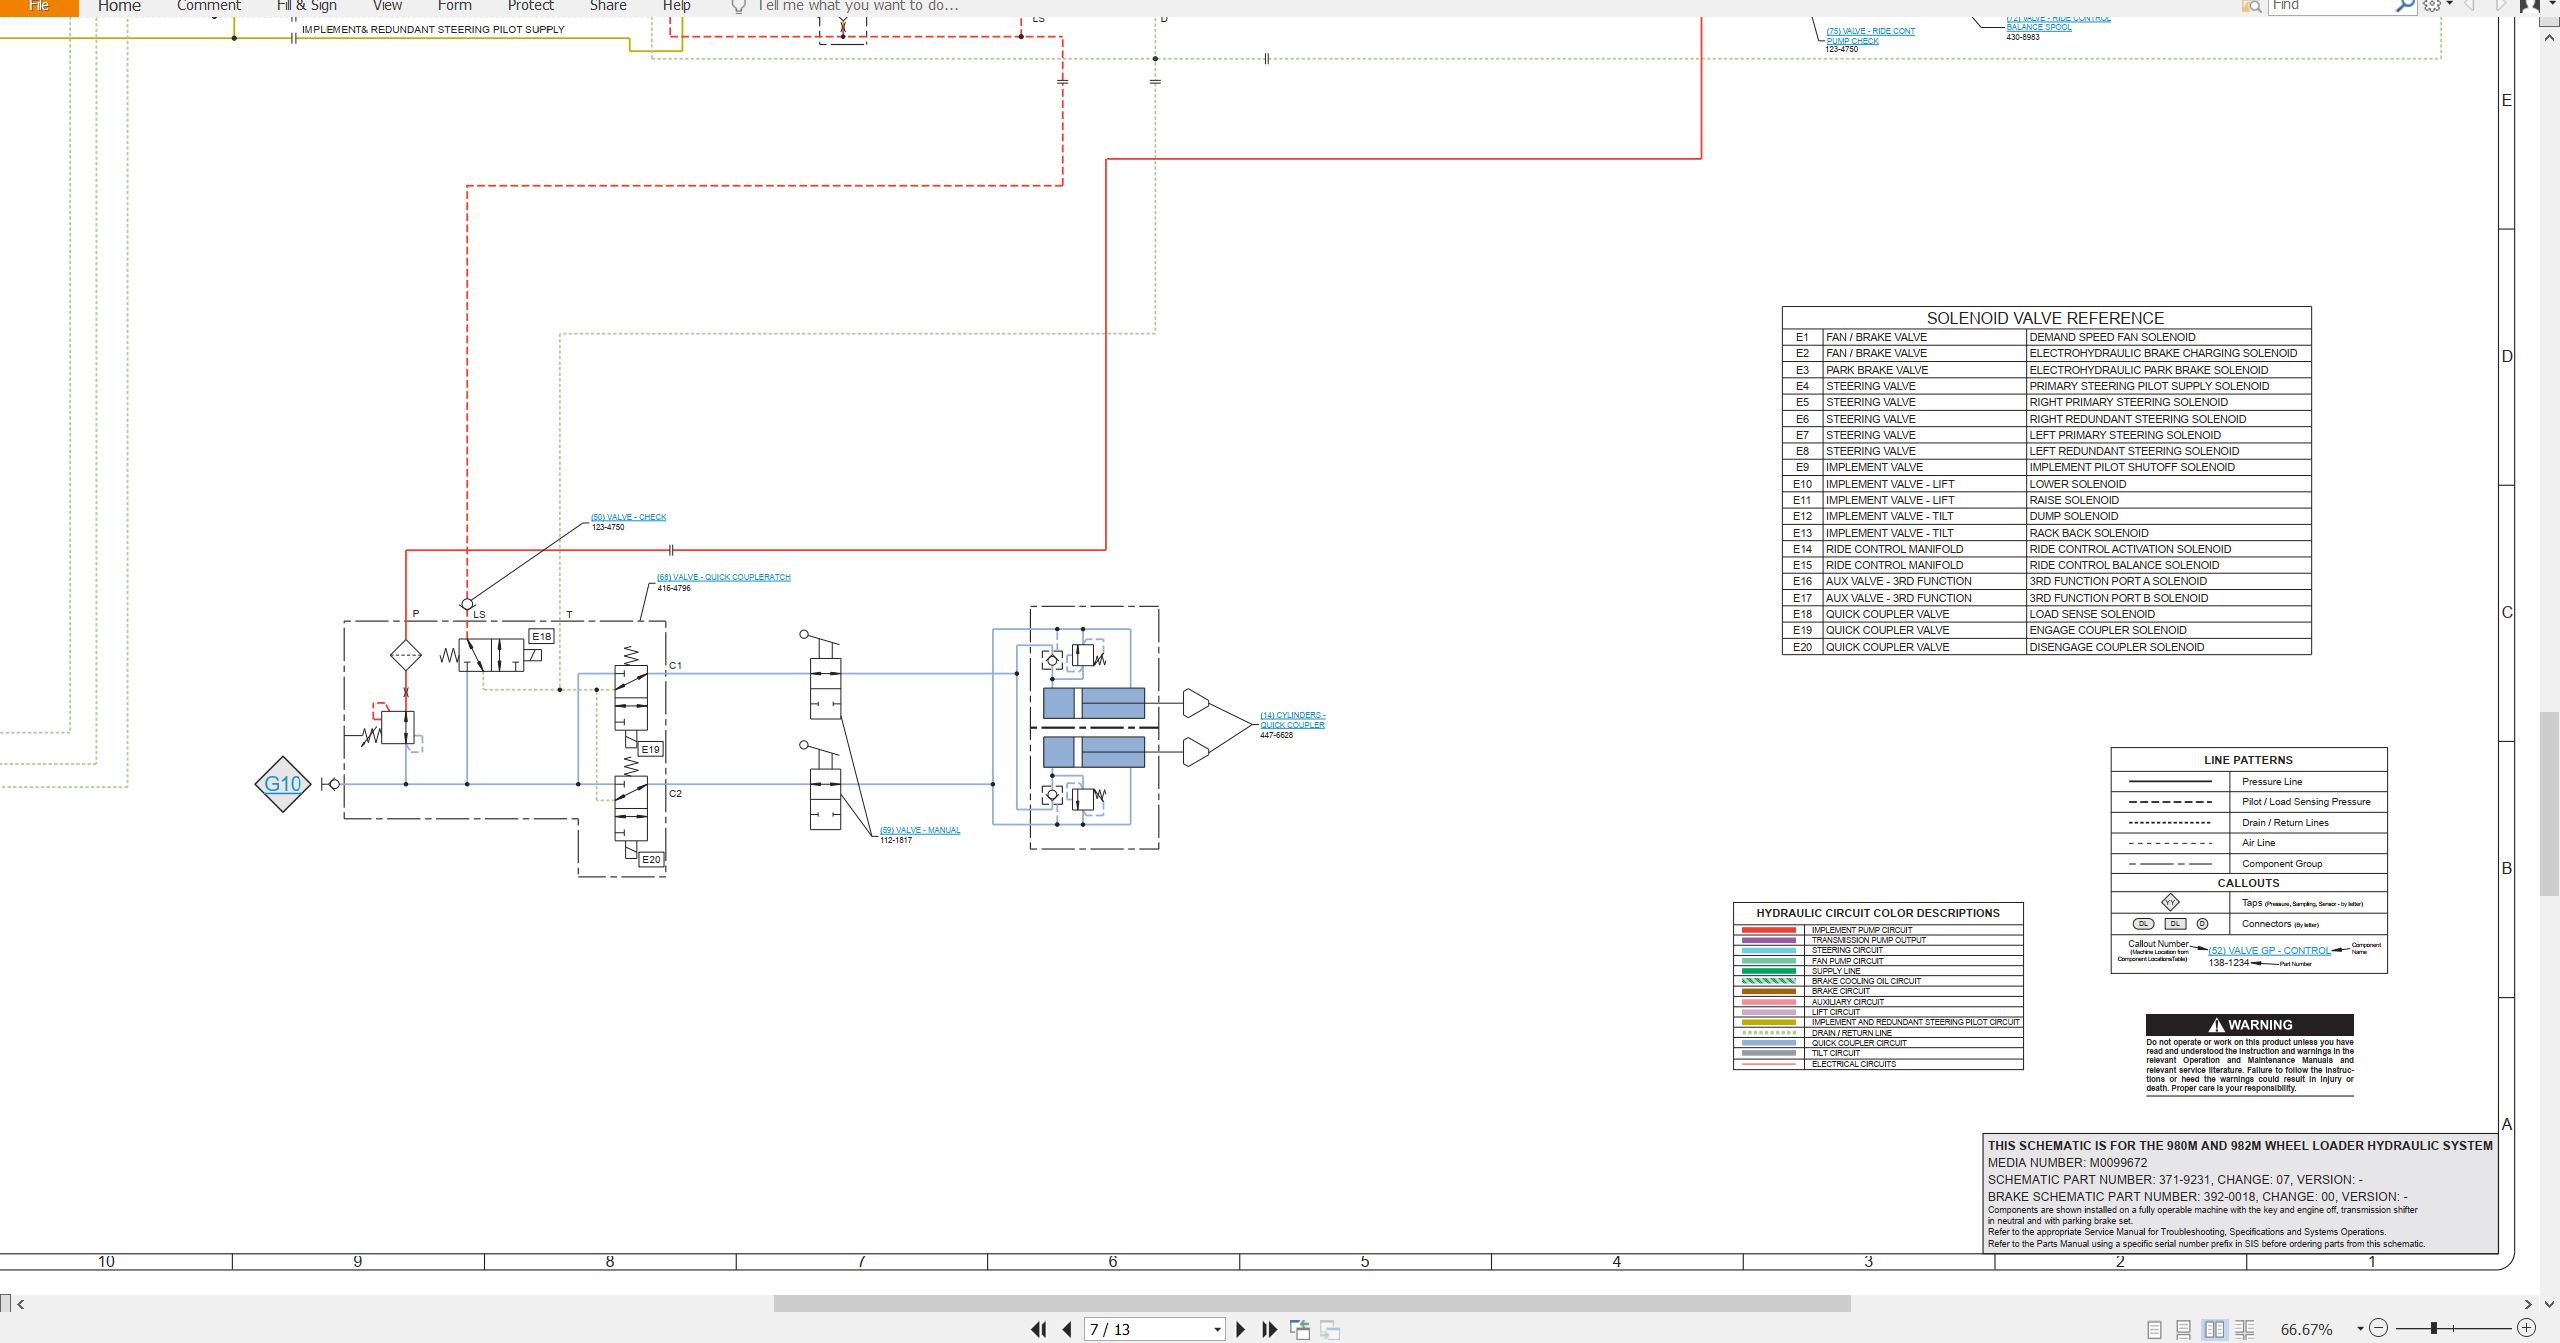Open the search settings gear icon

(x=2432, y=5)
